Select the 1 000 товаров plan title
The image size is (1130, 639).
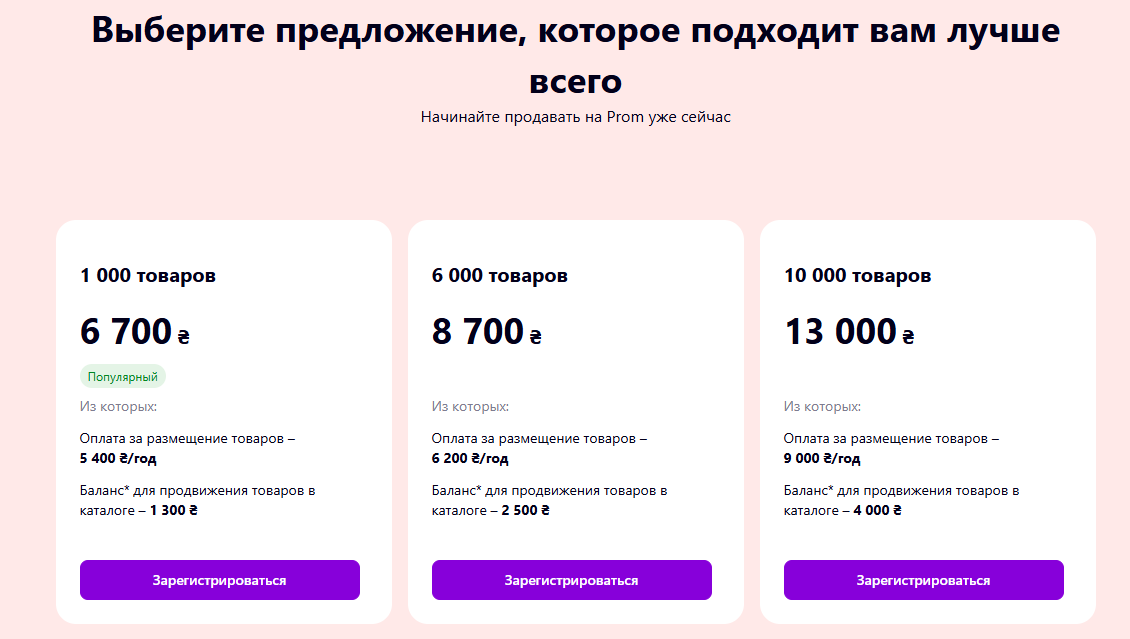148,276
